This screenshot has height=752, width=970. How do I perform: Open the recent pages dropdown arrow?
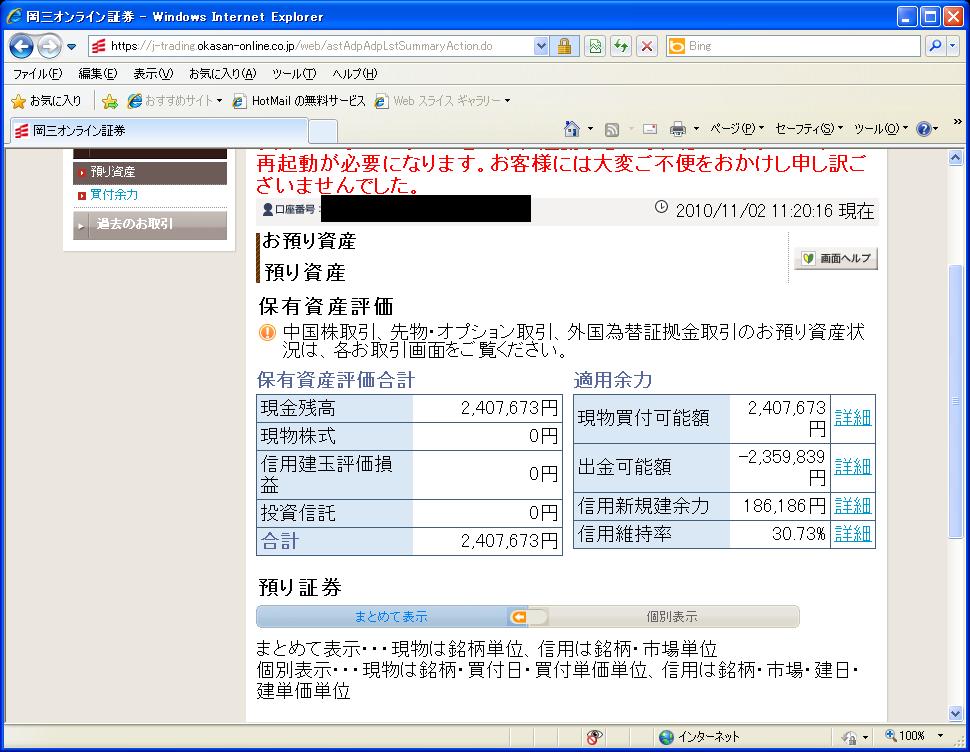(x=71, y=46)
